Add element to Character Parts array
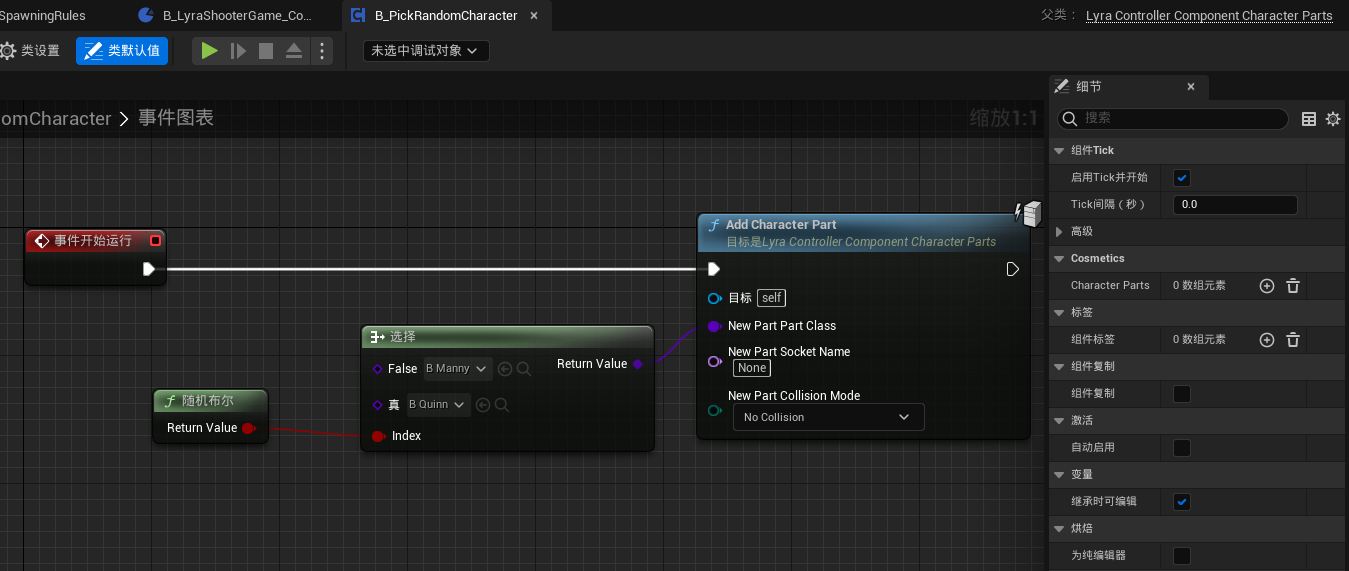This screenshot has width=1349, height=571. [1267, 286]
